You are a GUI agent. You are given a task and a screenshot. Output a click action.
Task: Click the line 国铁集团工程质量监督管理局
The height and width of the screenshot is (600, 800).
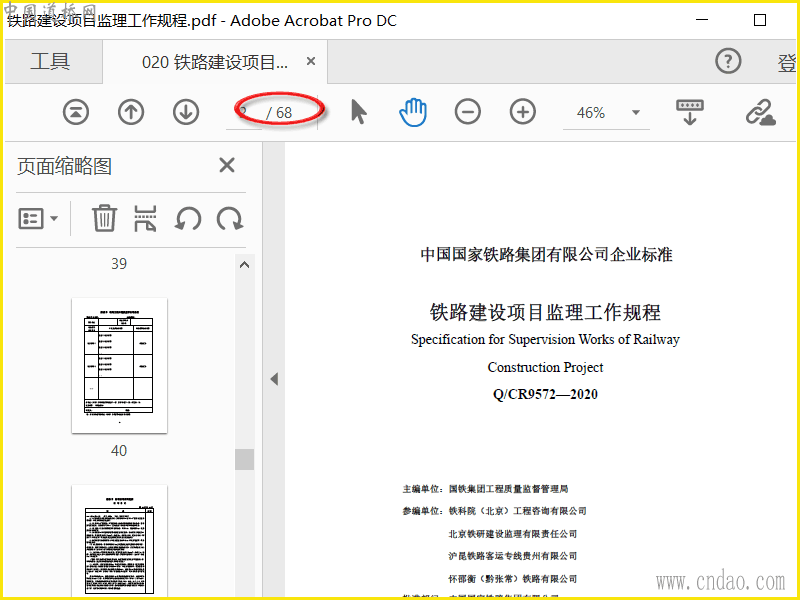tap(508, 489)
